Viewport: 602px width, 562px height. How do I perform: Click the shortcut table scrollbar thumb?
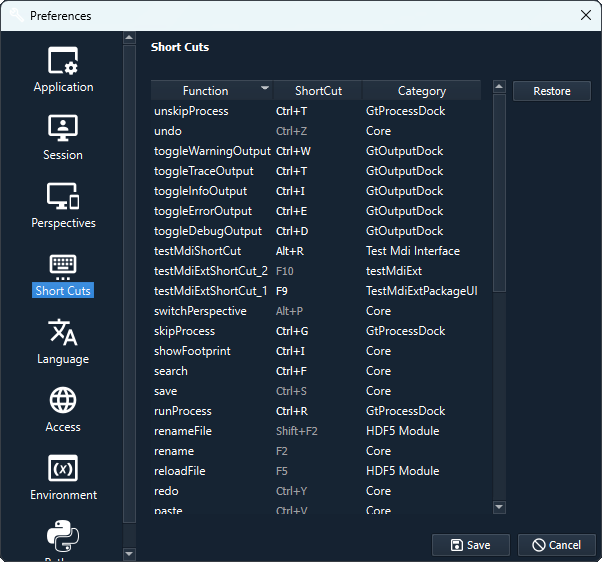[x=499, y=193]
